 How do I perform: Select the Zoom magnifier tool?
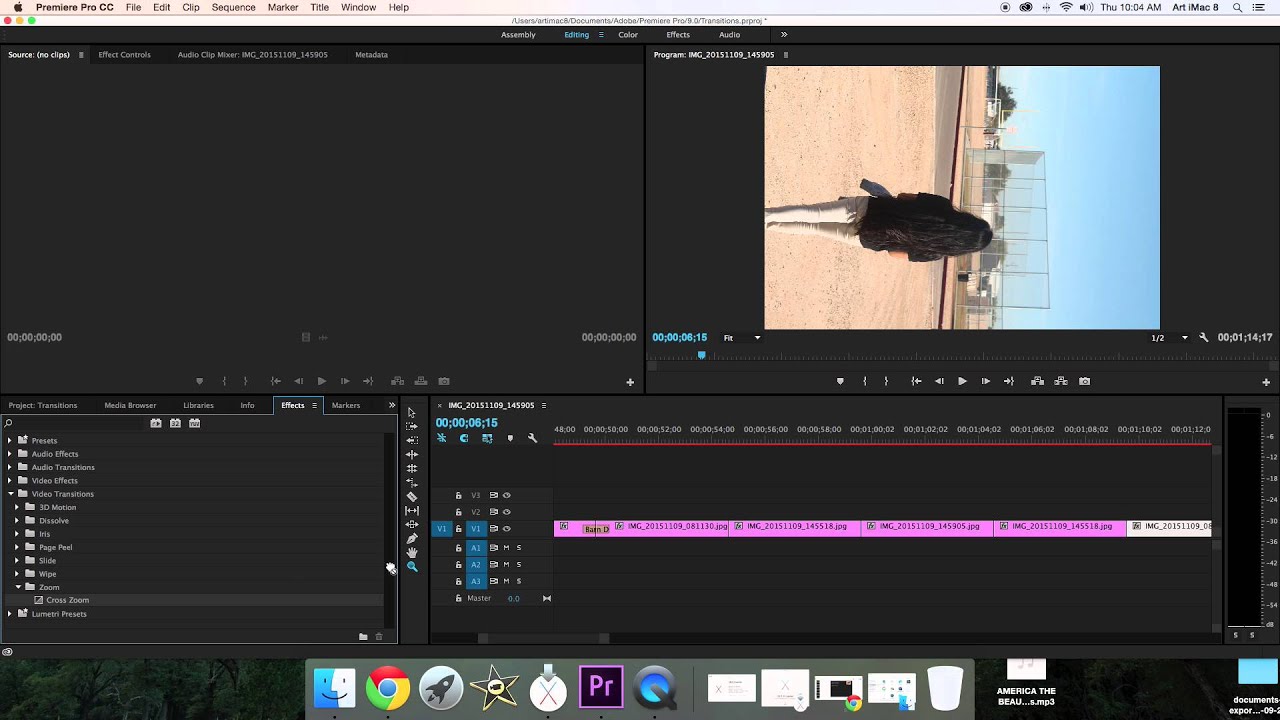[411, 566]
